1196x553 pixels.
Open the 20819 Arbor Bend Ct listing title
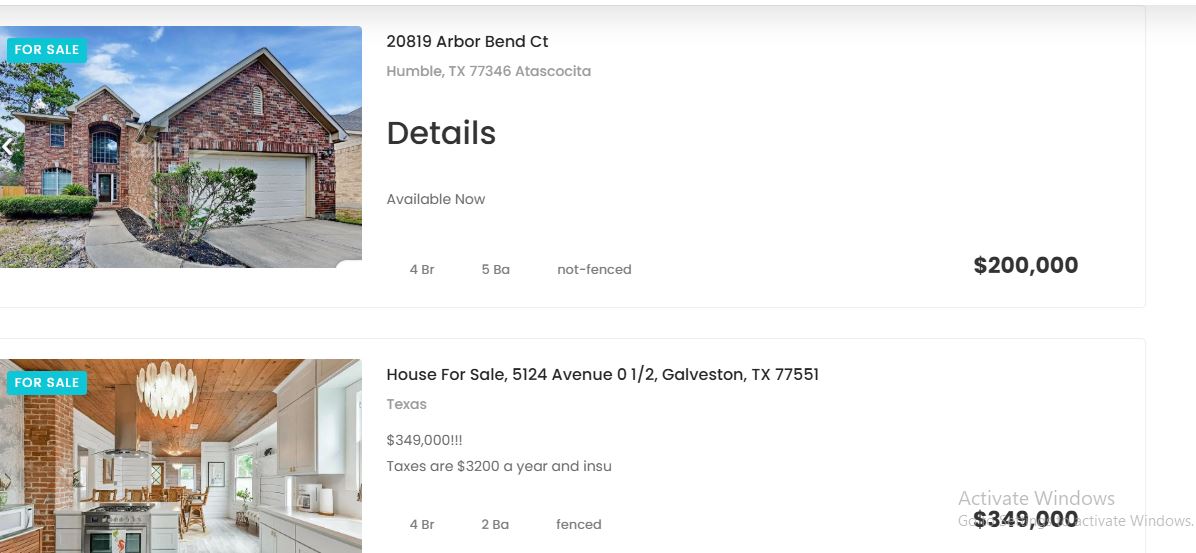467,42
